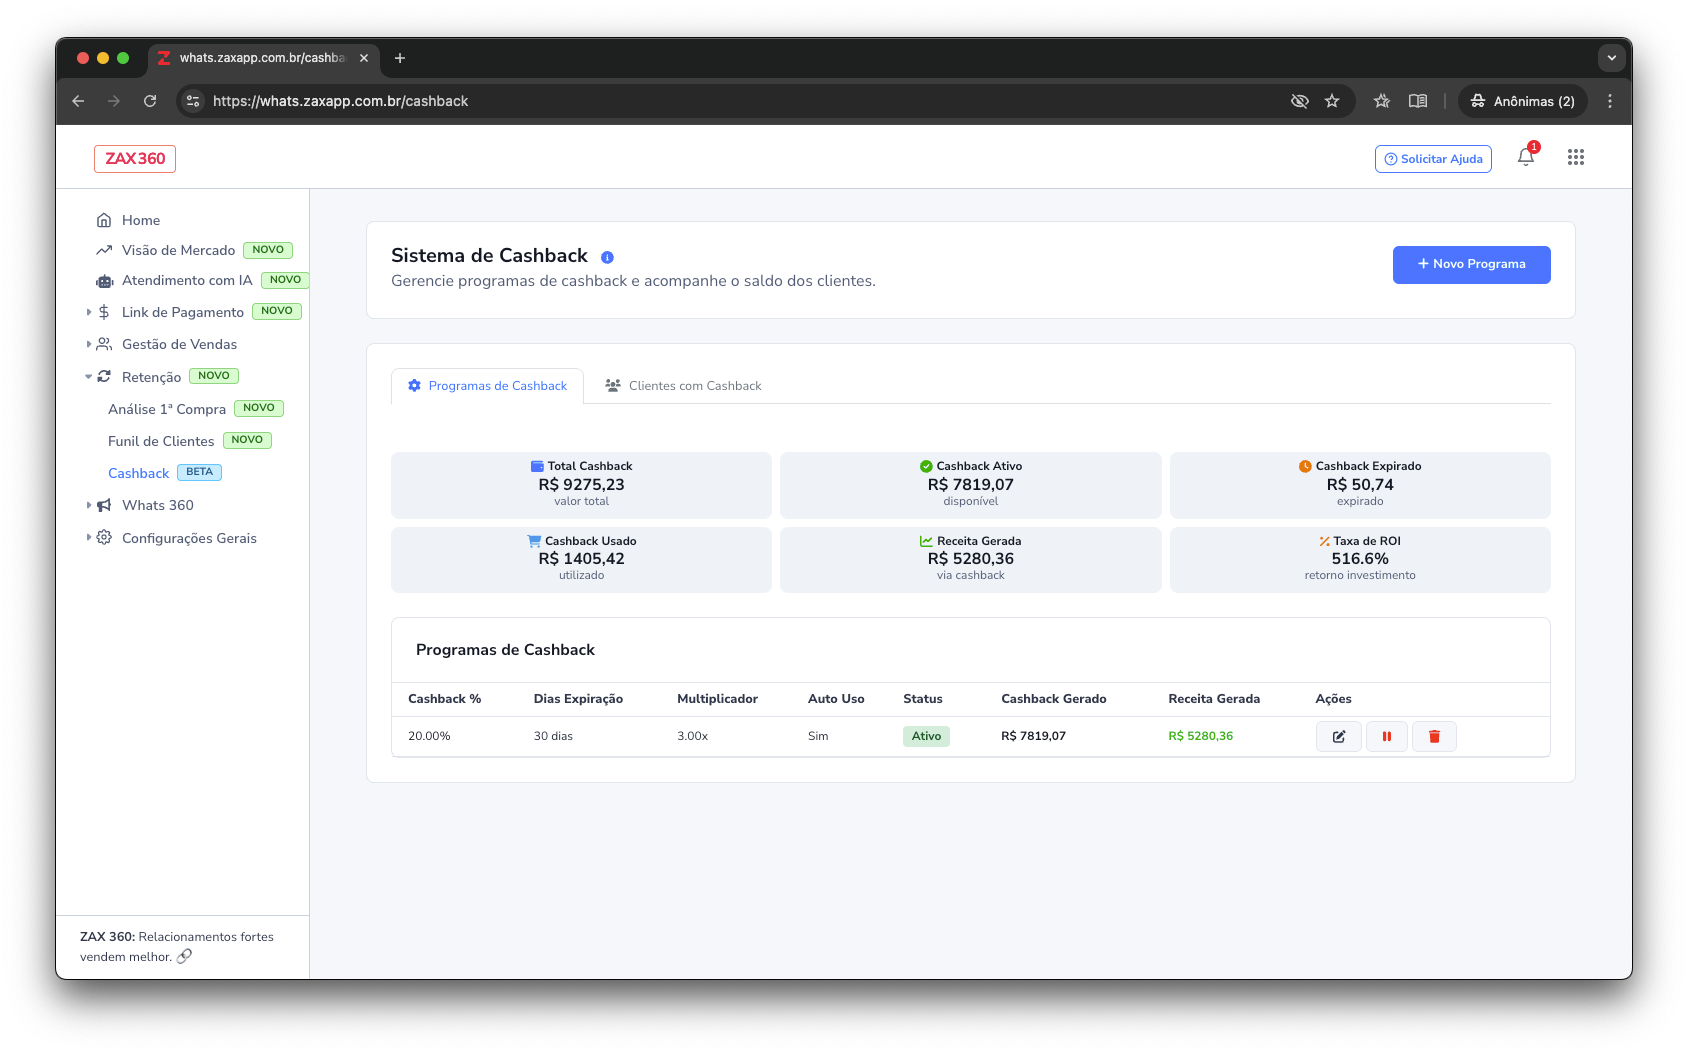This screenshot has height=1053, width=1688.
Task: Click the eye-slash tracking protection icon
Action: [1299, 101]
